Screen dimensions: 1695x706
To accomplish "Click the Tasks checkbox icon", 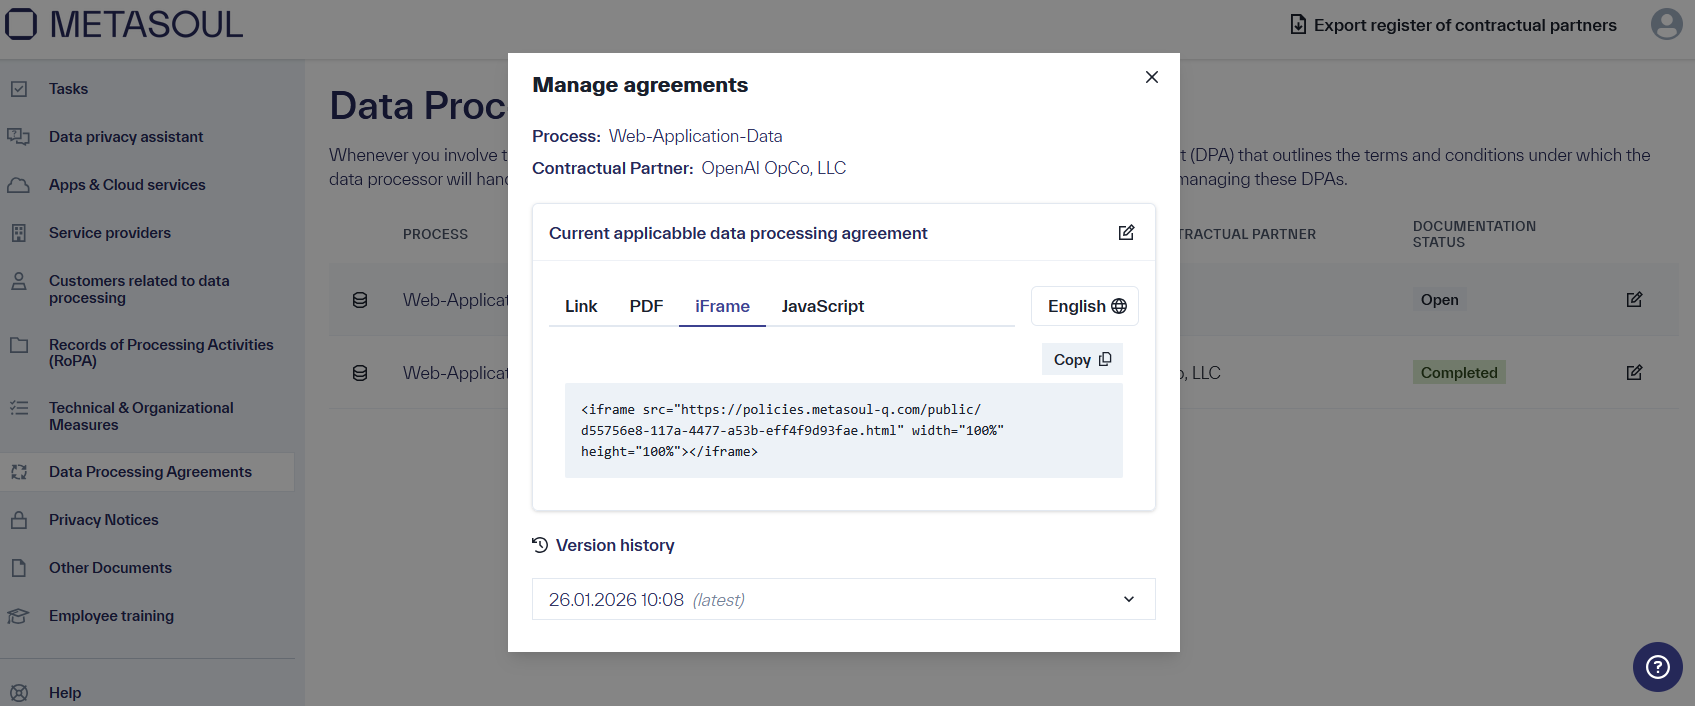I will pos(18,89).
